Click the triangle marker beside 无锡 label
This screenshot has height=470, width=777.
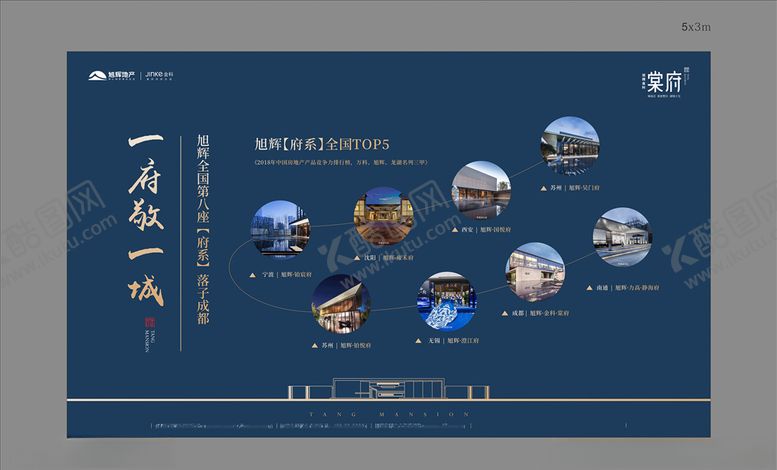click(x=419, y=341)
